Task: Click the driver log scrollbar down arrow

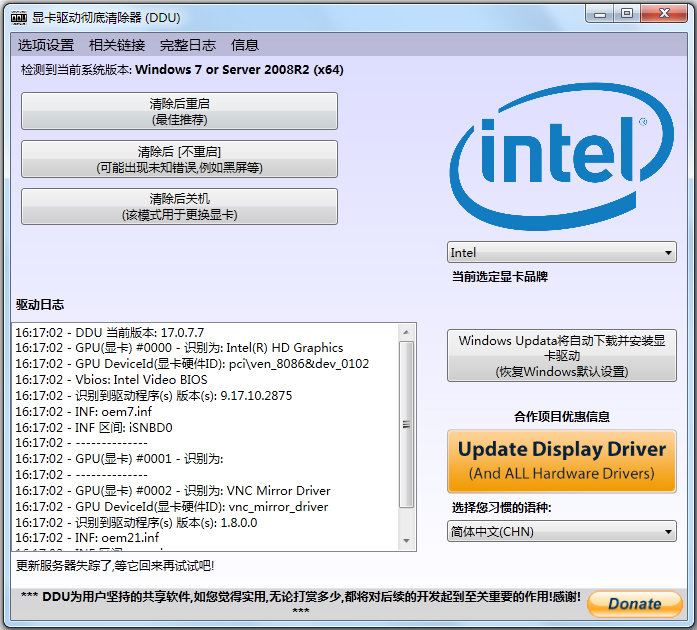Action: coord(406,541)
